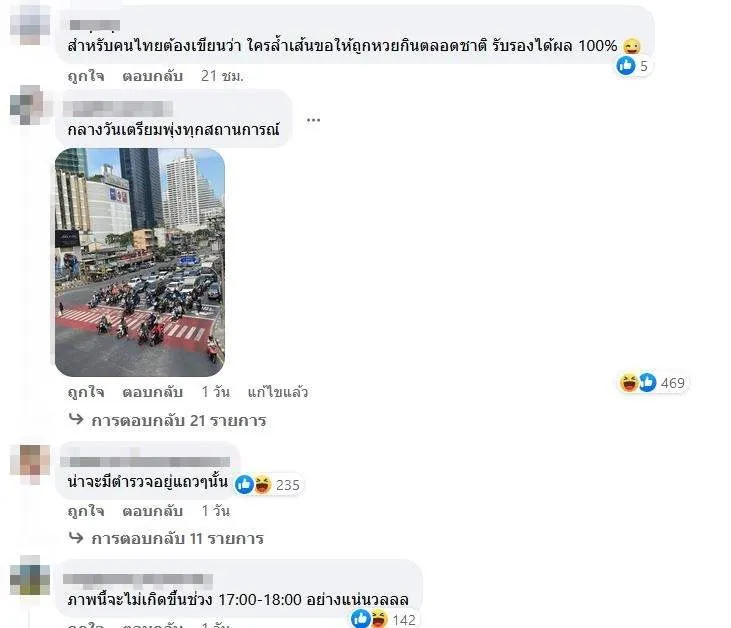
Task: Click the haha icon beside count 235
Action: (262, 485)
